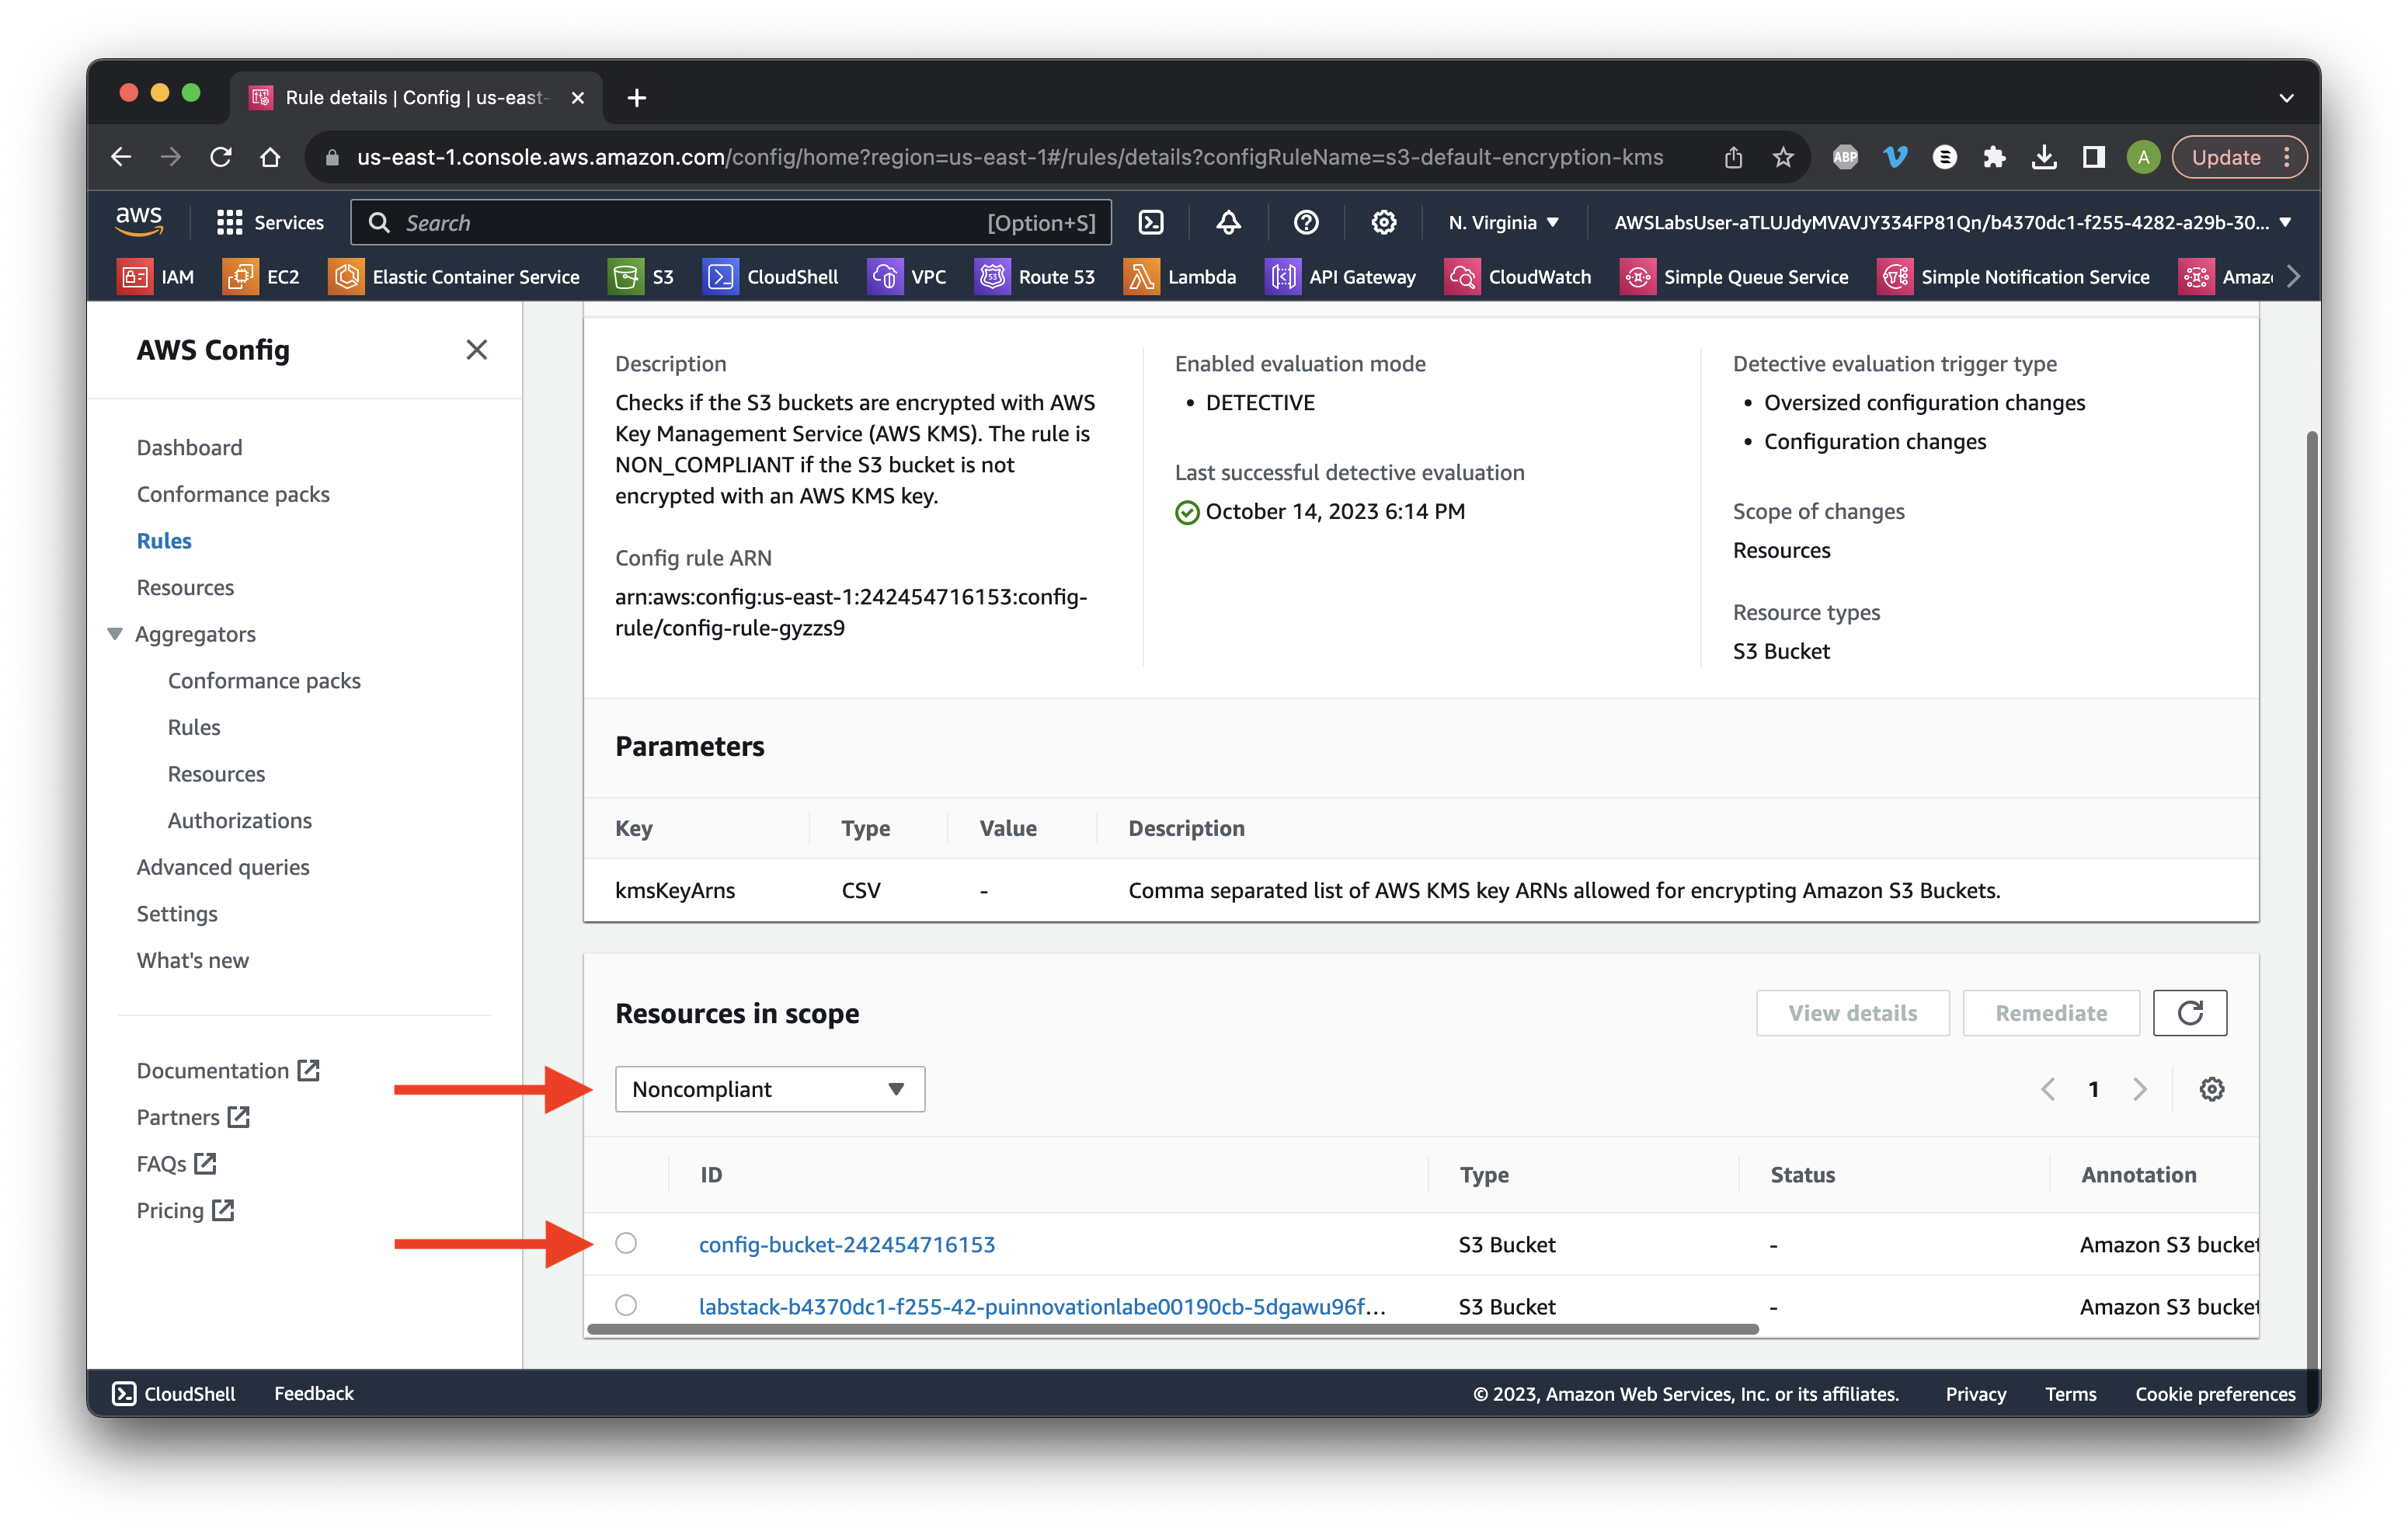Go to next resources page

pyautogui.click(x=2139, y=1089)
